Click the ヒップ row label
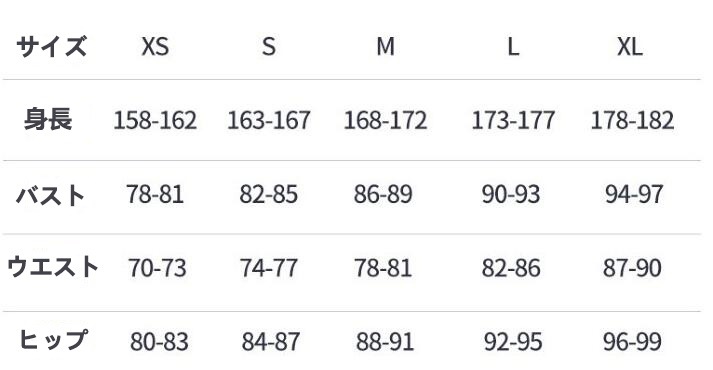713x370 pixels. coord(53,340)
